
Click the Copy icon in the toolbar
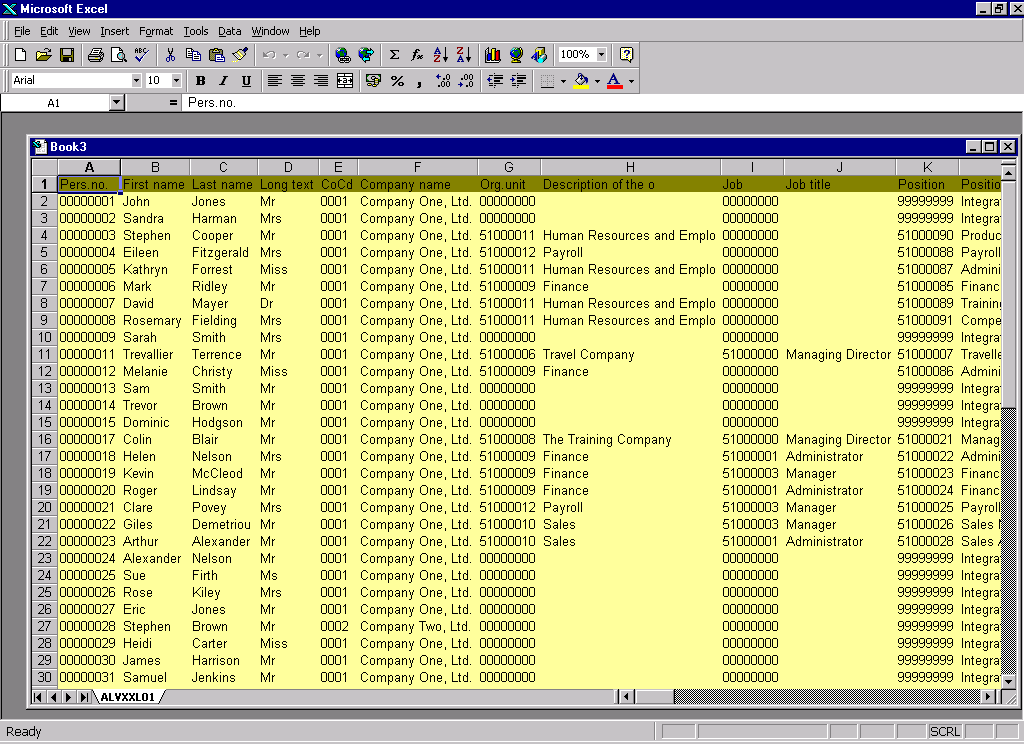193,55
